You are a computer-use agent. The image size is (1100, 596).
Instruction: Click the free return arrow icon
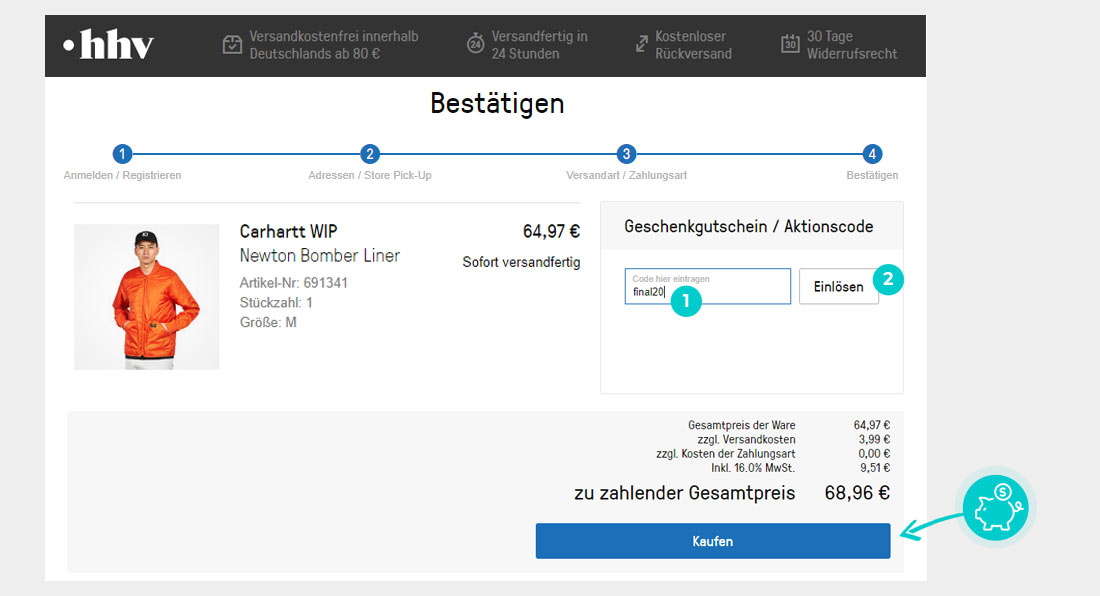(641, 43)
